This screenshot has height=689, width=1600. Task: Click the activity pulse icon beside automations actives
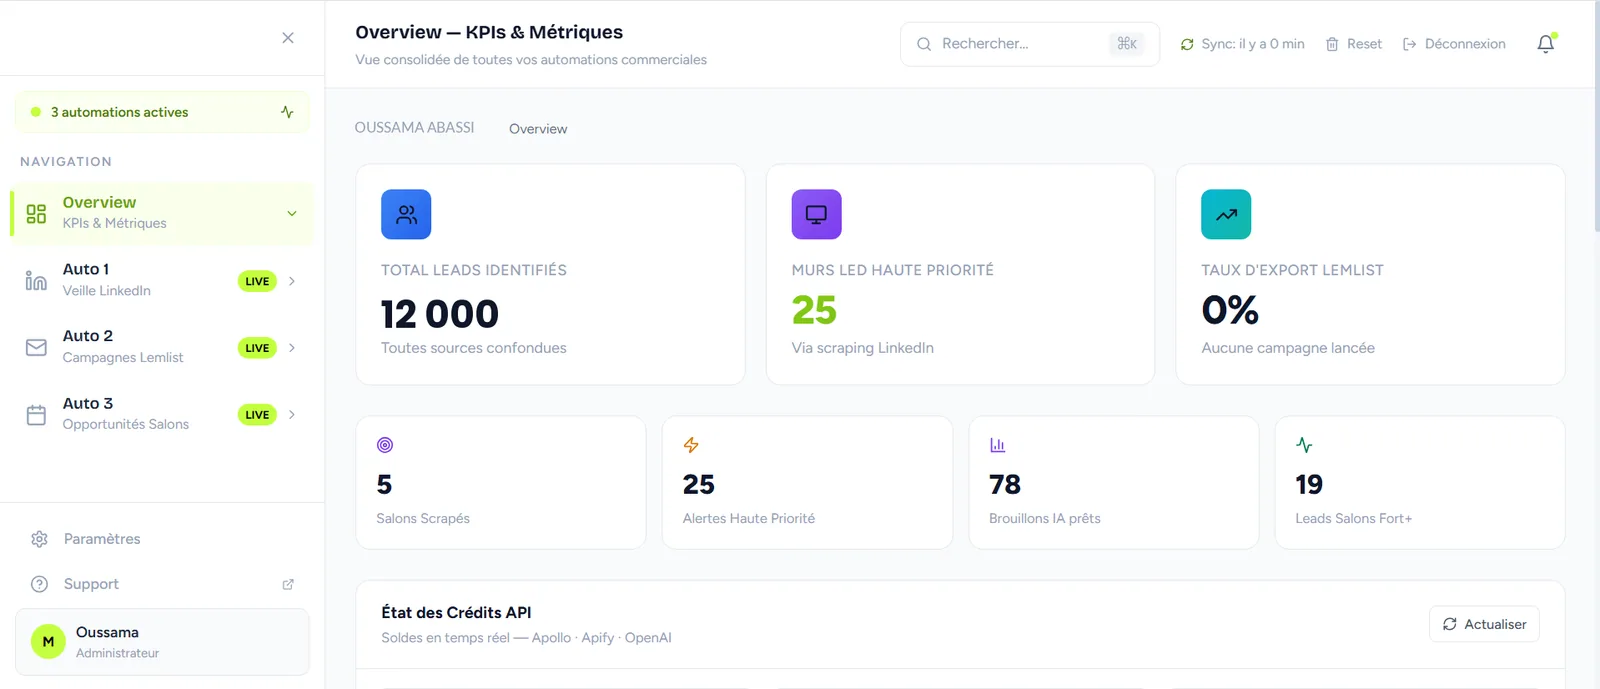[287, 112]
